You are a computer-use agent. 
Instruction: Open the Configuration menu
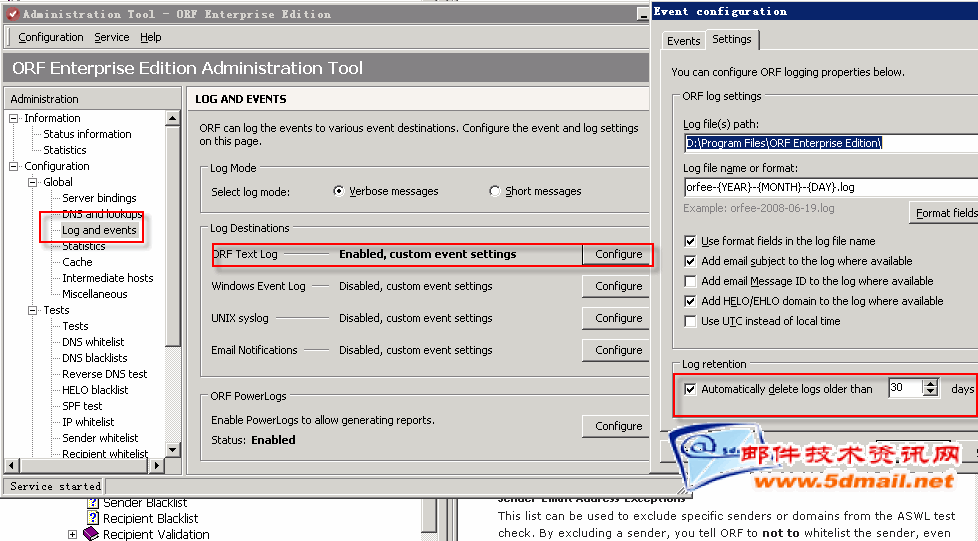(51, 37)
